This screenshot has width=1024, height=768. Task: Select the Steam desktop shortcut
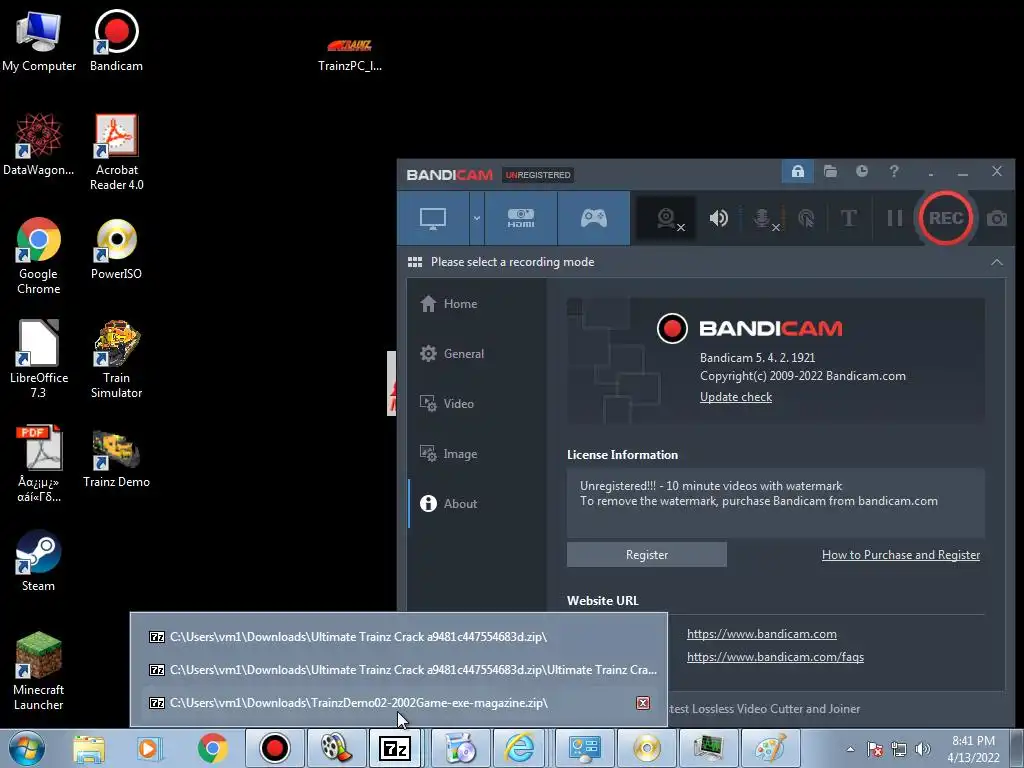[x=39, y=561]
